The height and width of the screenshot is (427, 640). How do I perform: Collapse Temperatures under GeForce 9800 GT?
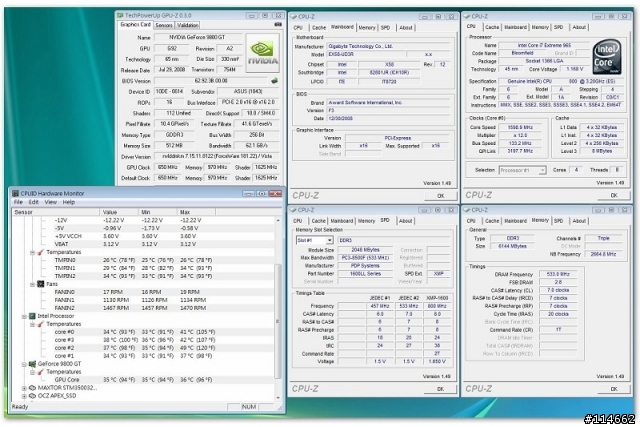pos(32,372)
